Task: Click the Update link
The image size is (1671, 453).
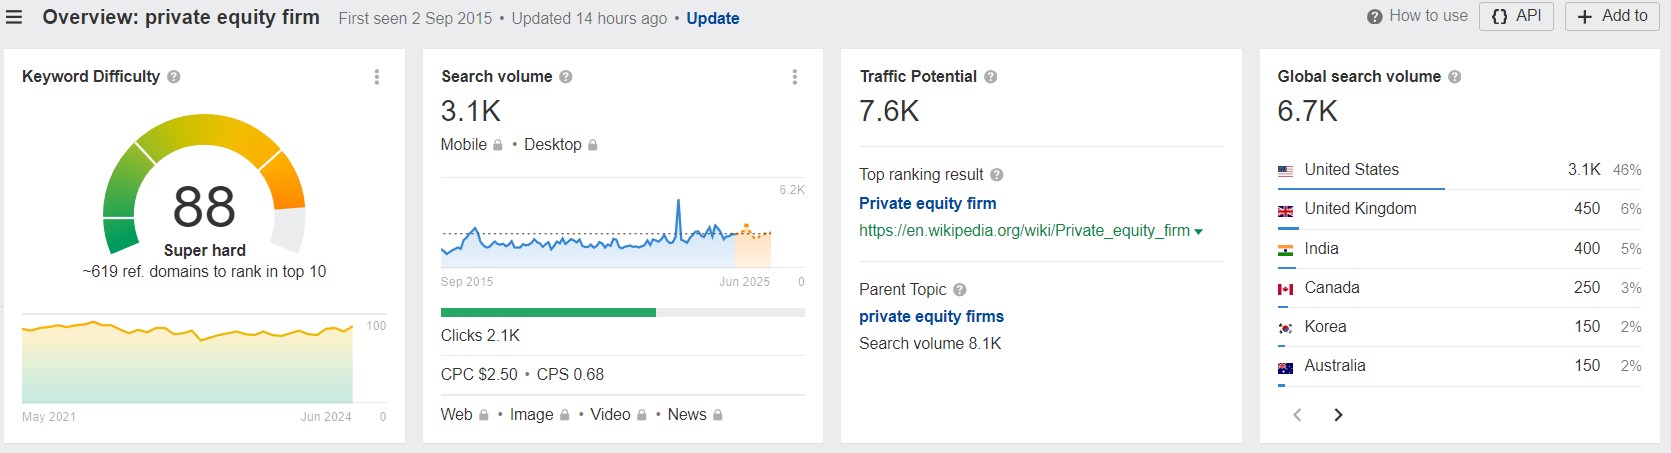Action: [x=712, y=18]
